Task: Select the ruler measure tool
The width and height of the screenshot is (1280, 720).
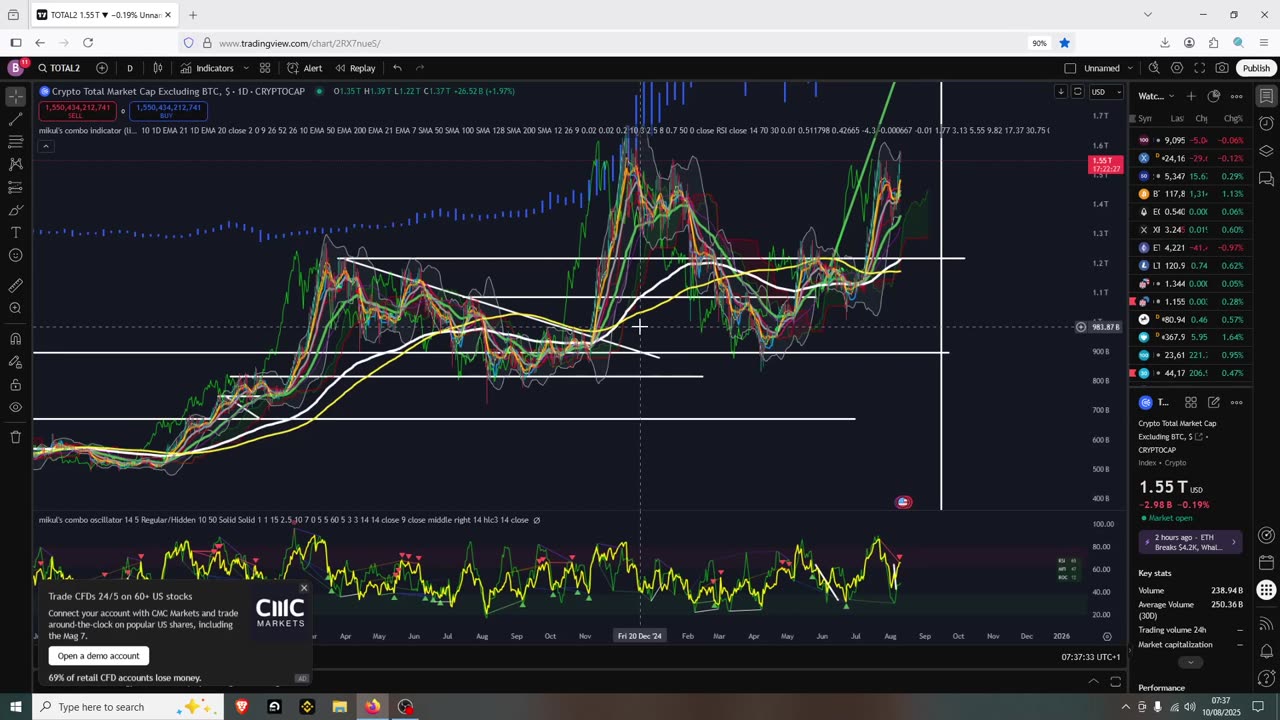Action: 15,285
